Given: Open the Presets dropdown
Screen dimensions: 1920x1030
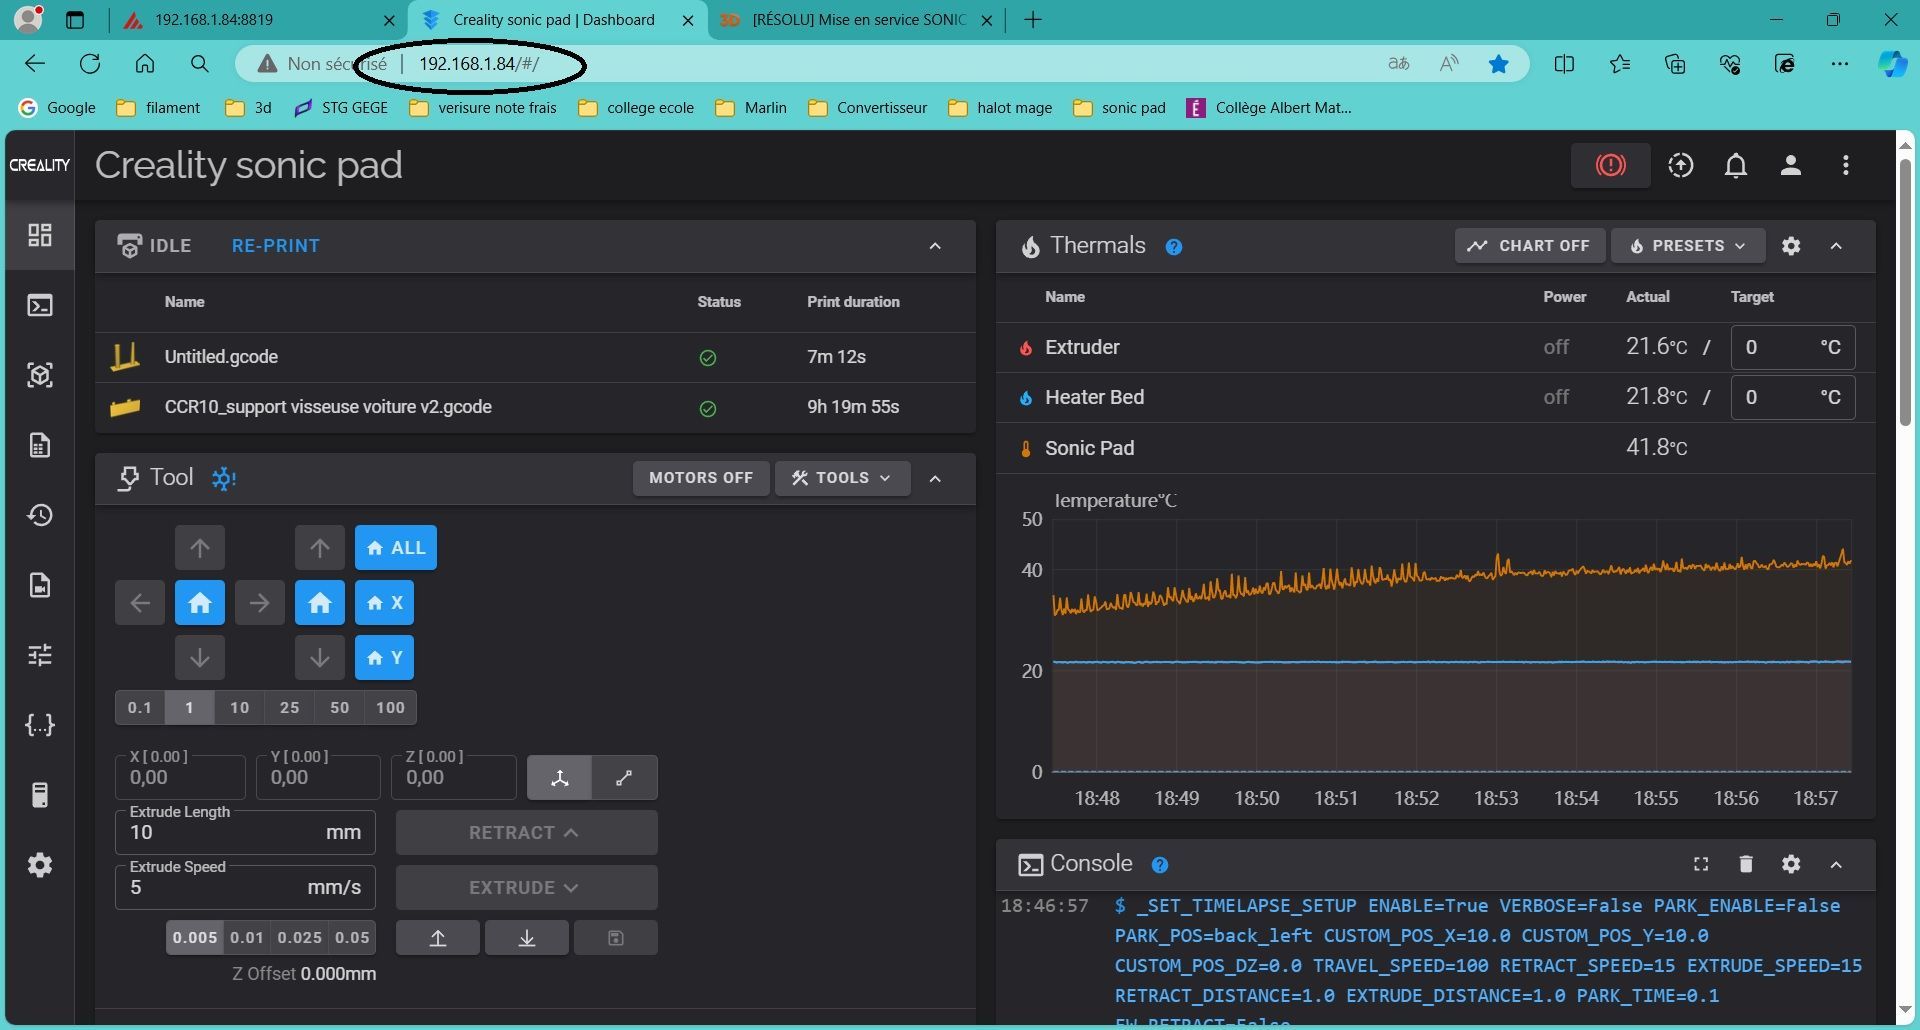Looking at the screenshot, I should (x=1687, y=246).
